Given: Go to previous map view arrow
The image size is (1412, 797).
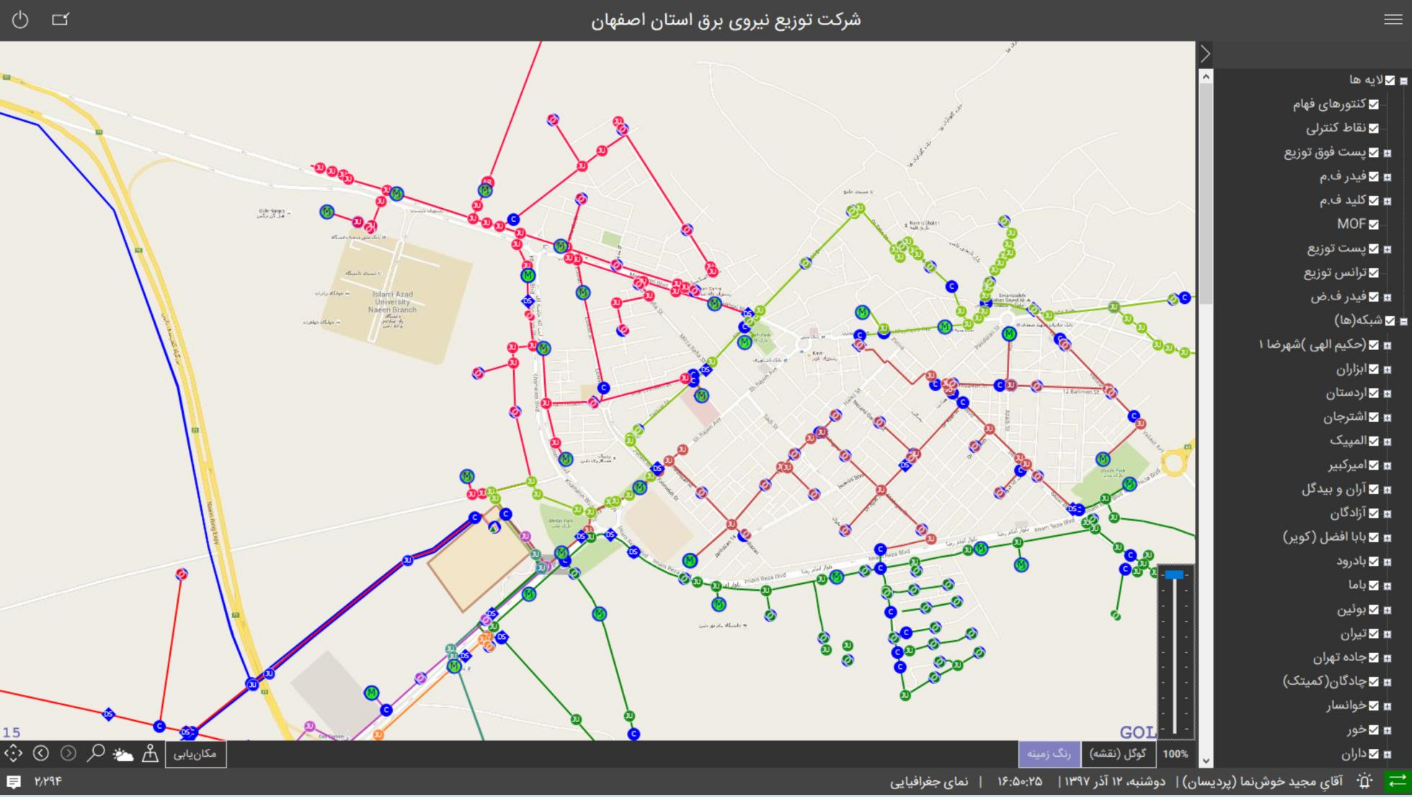Looking at the screenshot, I should (x=41, y=753).
